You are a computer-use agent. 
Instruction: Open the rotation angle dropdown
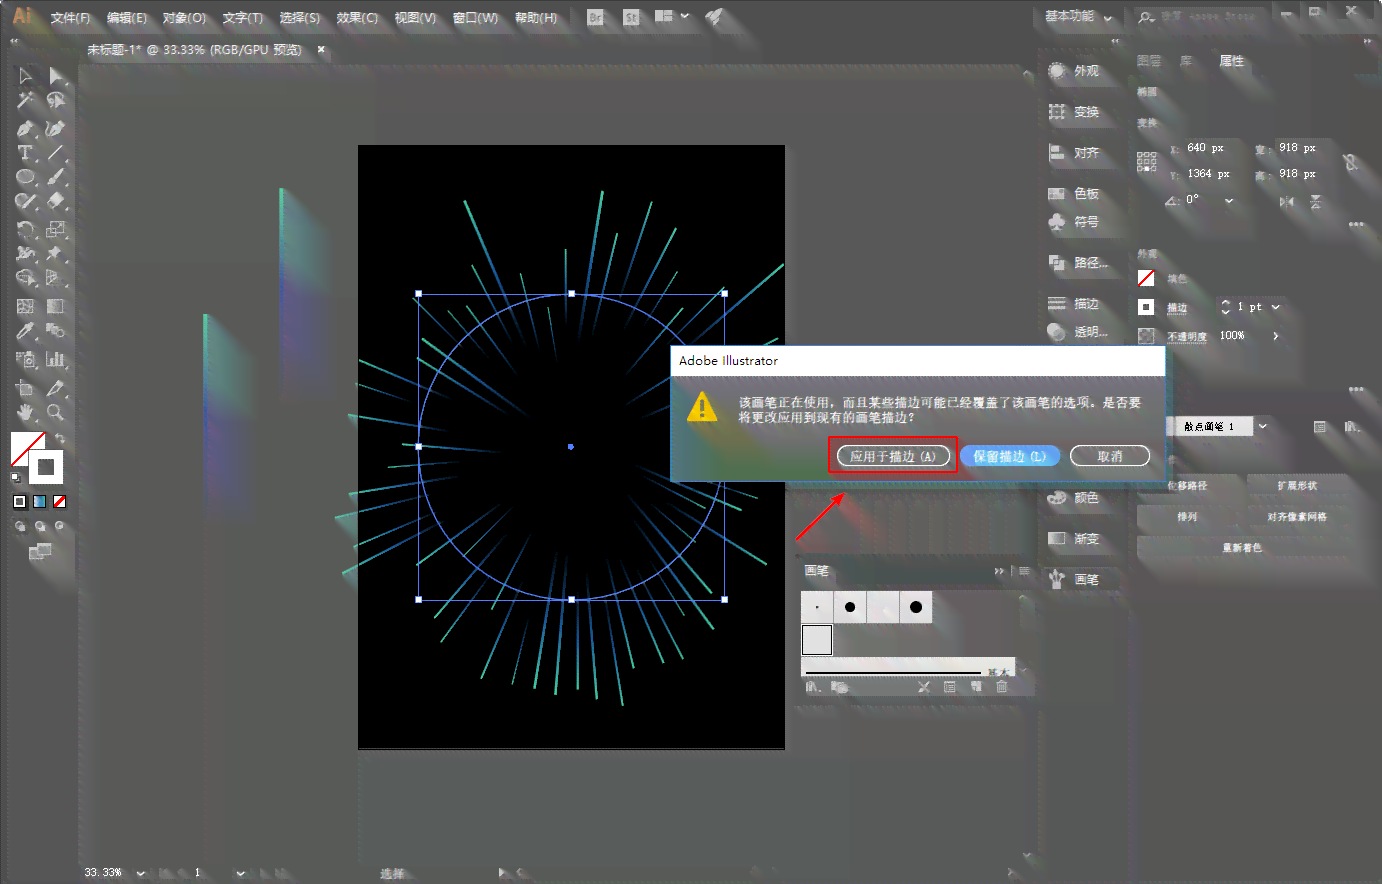pos(1229,201)
